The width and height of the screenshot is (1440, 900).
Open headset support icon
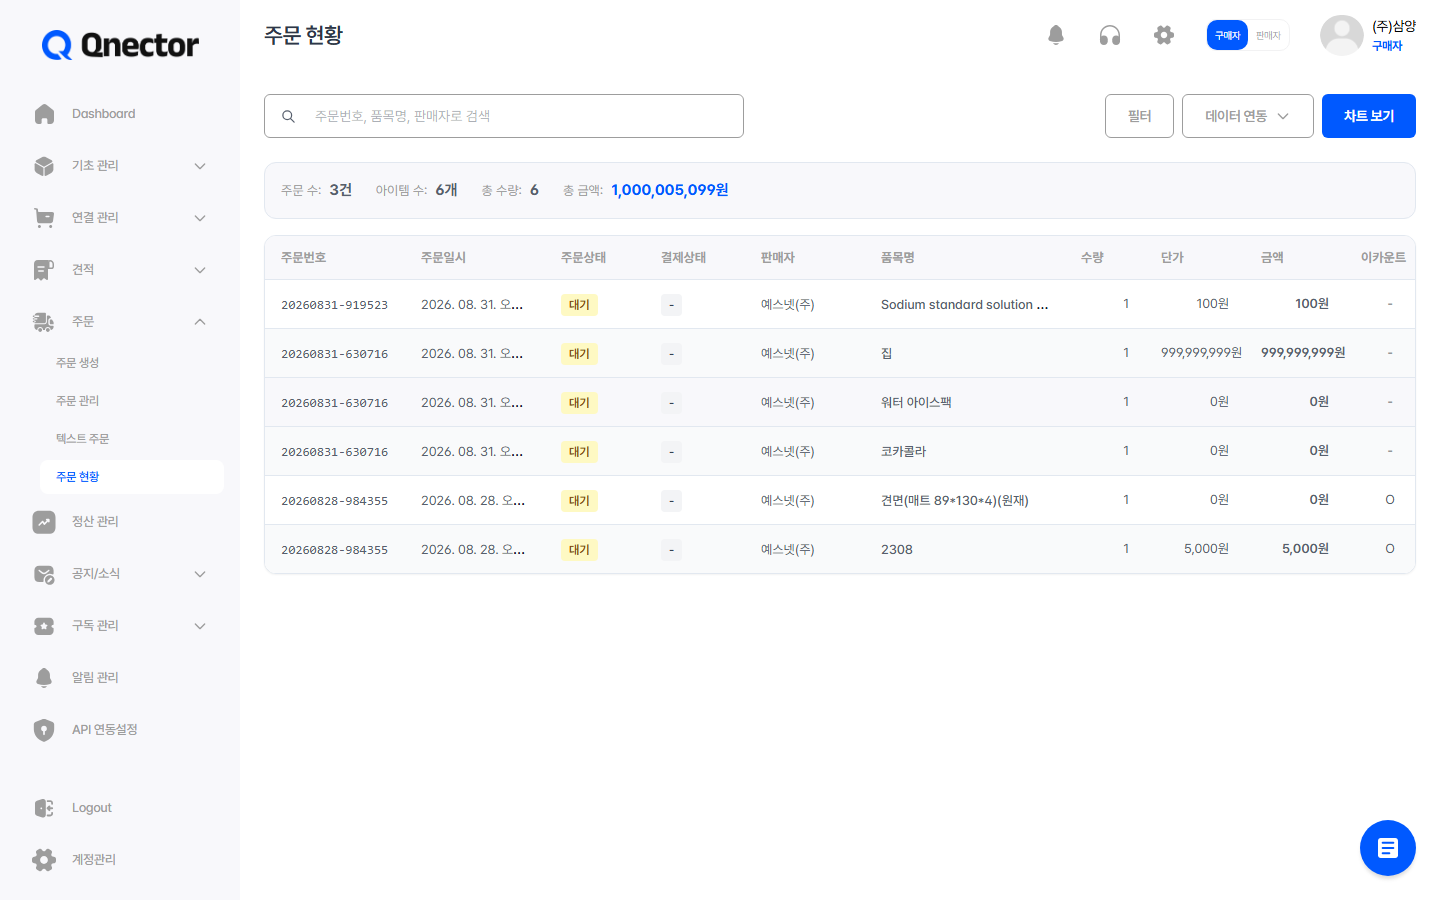coord(1110,35)
